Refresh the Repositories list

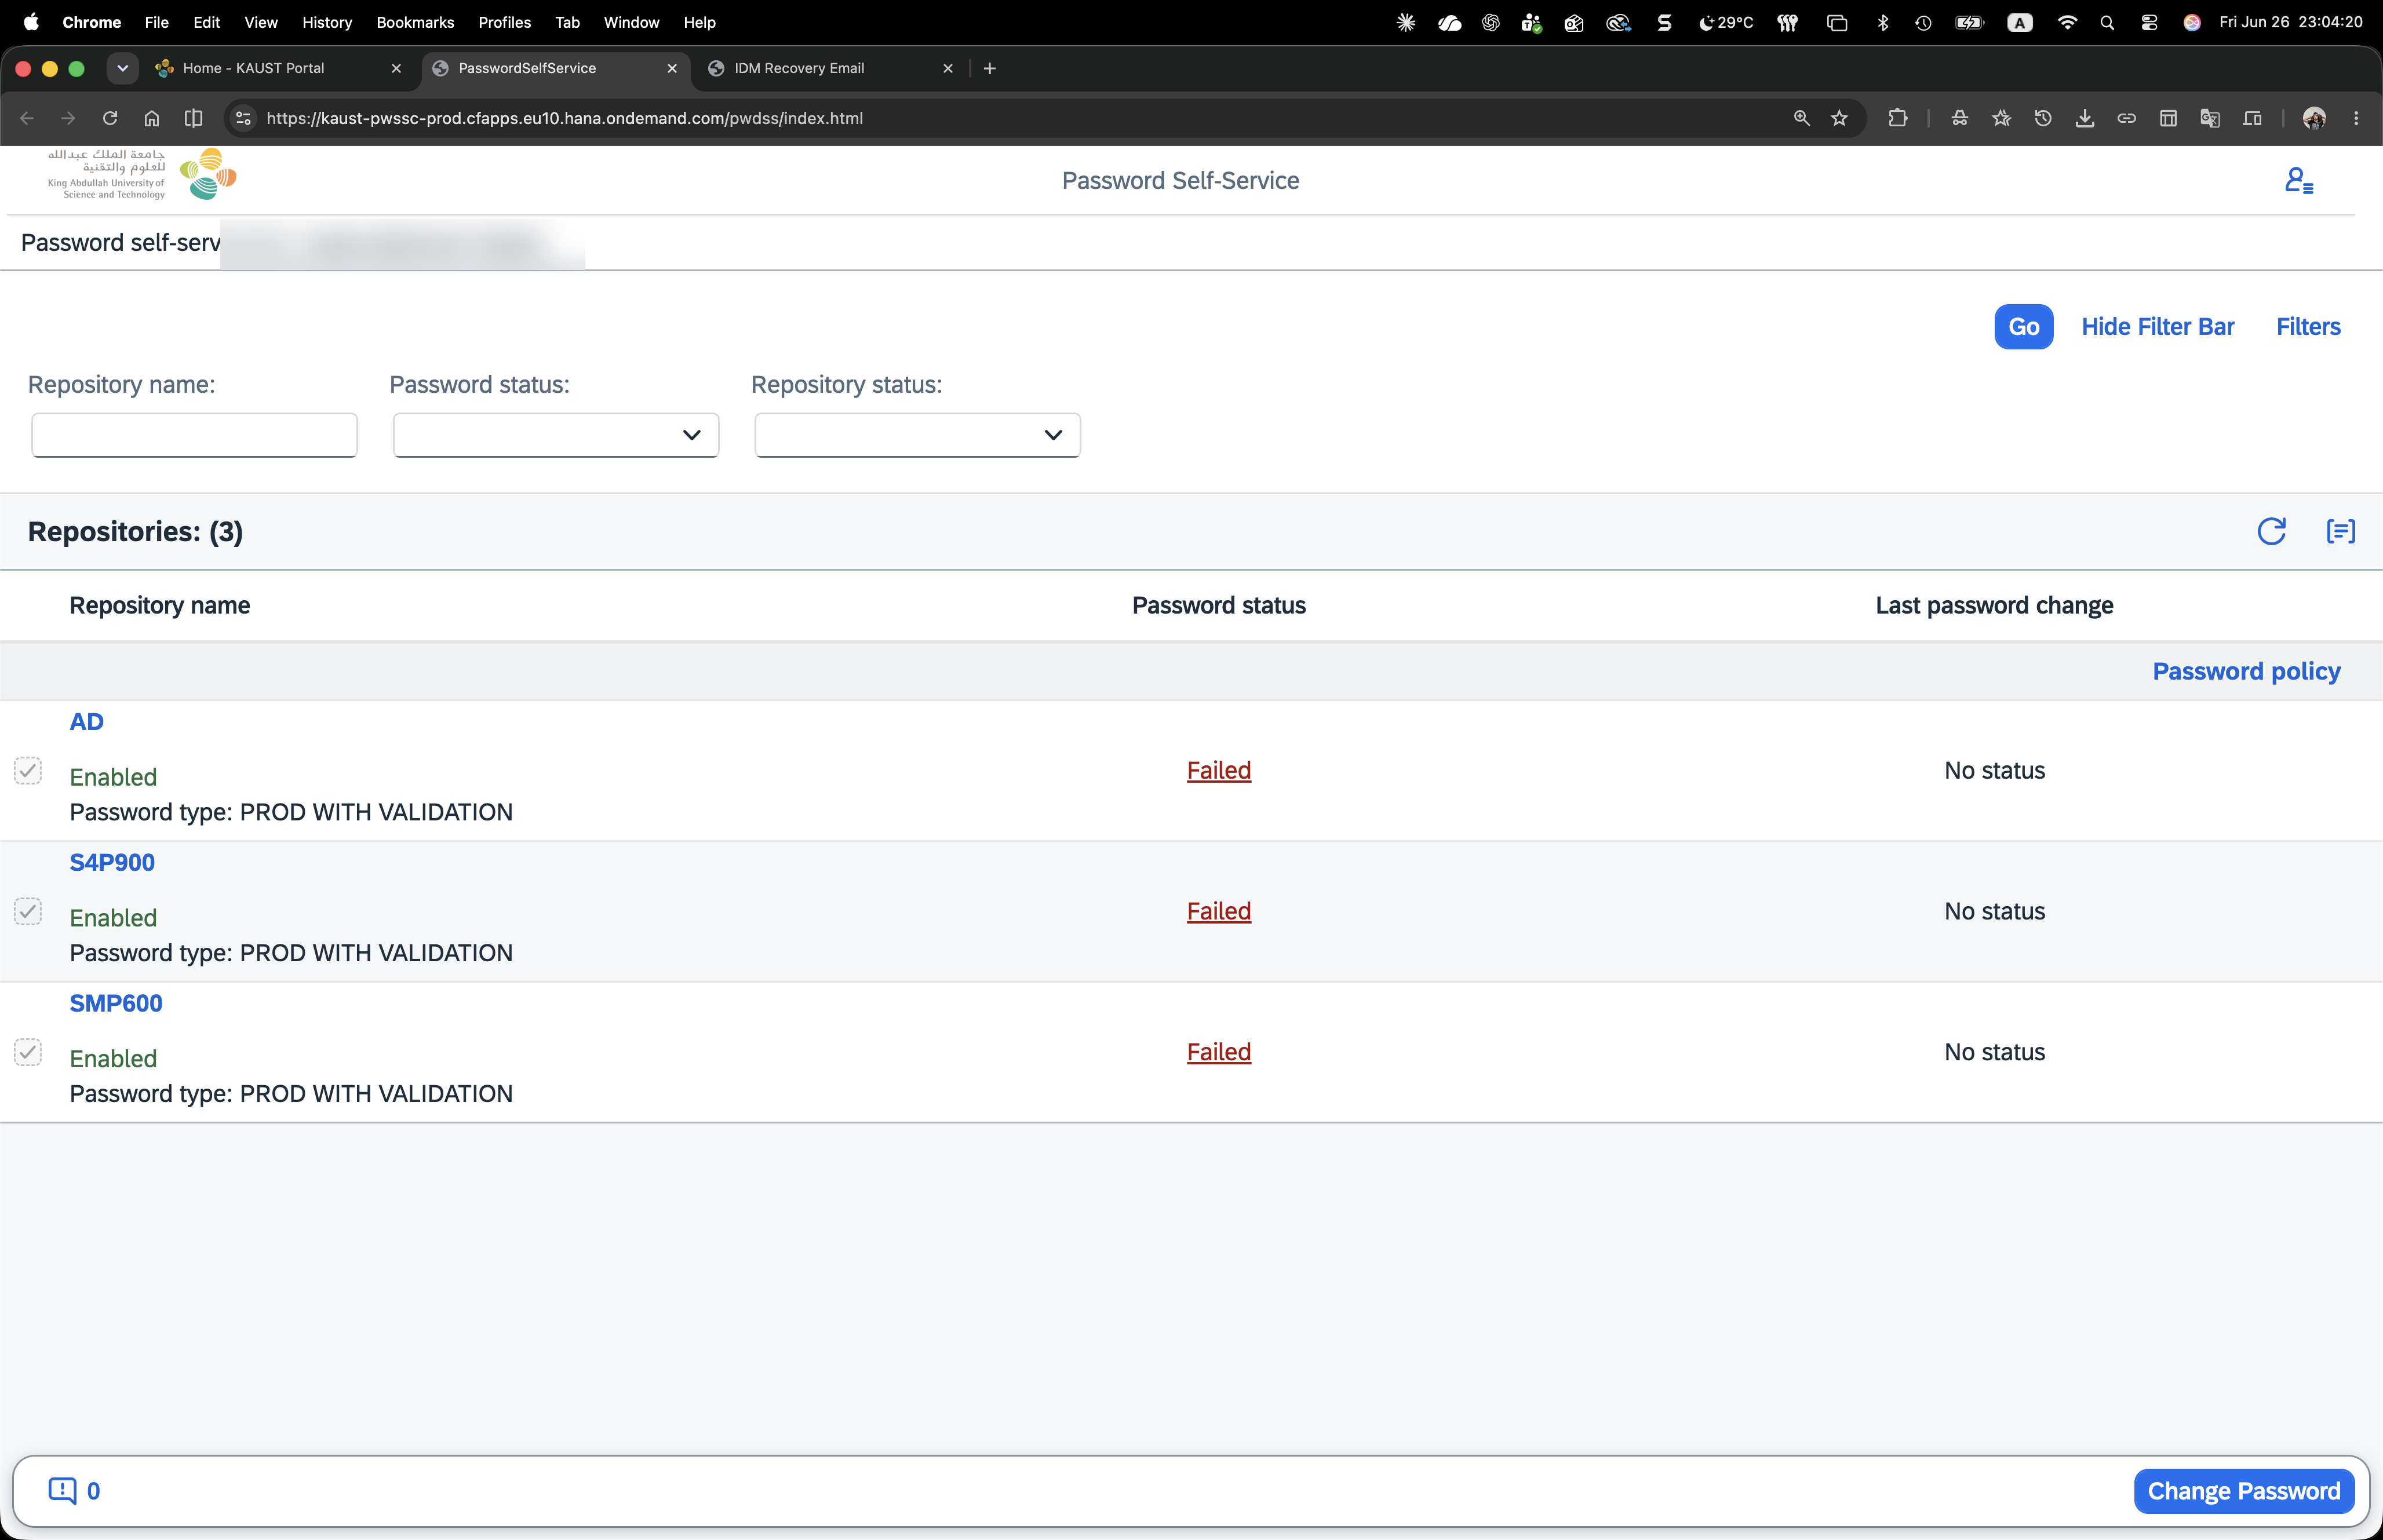(x=2271, y=531)
